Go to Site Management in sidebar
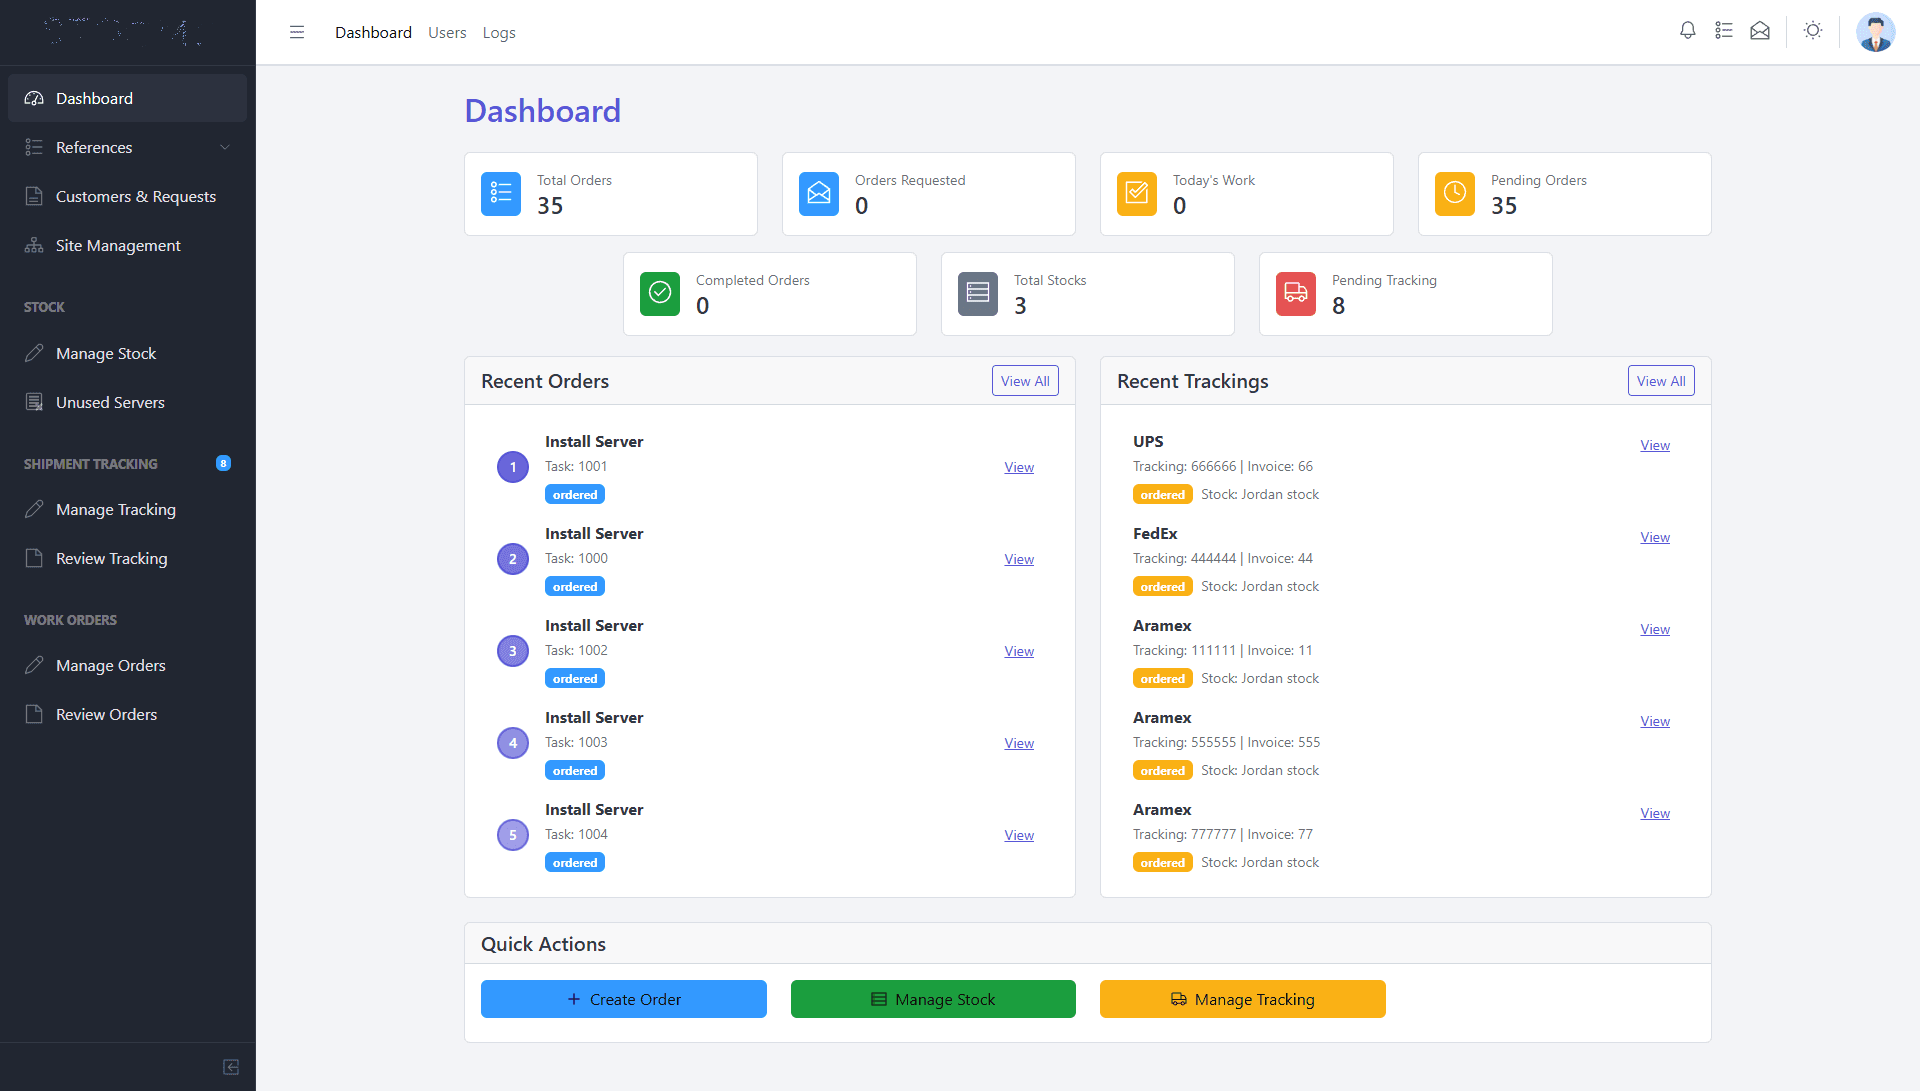 128,245
